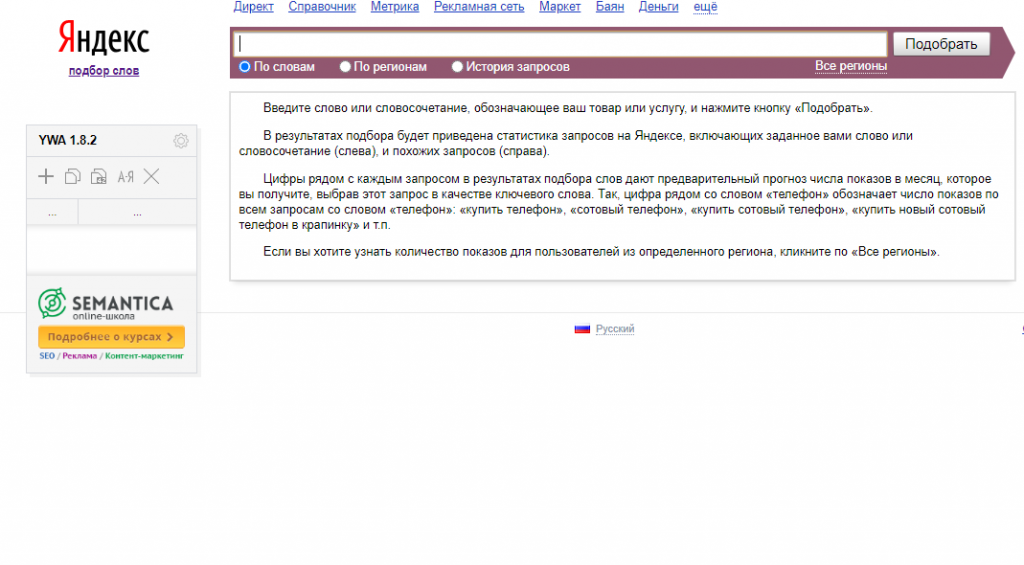Click the Подобрать button
The width and height of the screenshot is (1024, 565).
coord(941,44)
